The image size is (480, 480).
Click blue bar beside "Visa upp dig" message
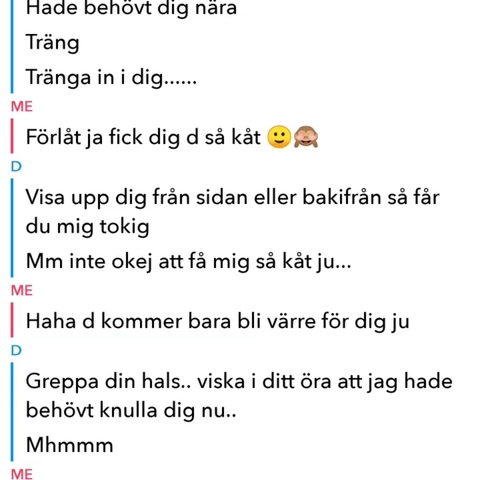[x=12, y=228]
